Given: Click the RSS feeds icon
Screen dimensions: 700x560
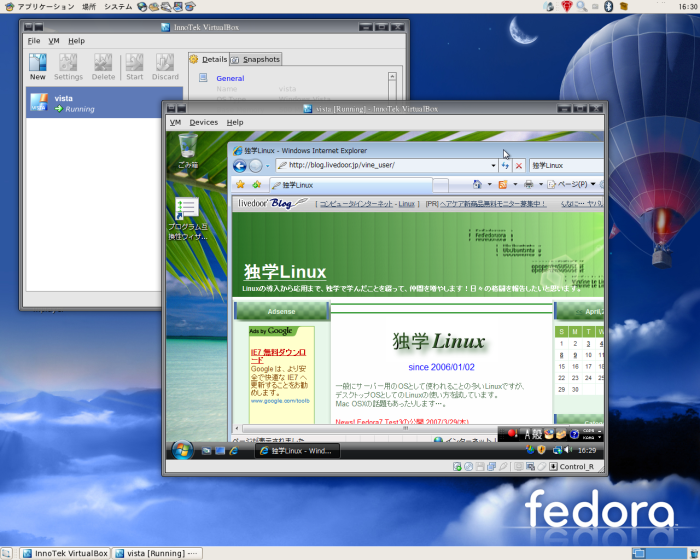Looking at the screenshot, I should (x=503, y=184).
